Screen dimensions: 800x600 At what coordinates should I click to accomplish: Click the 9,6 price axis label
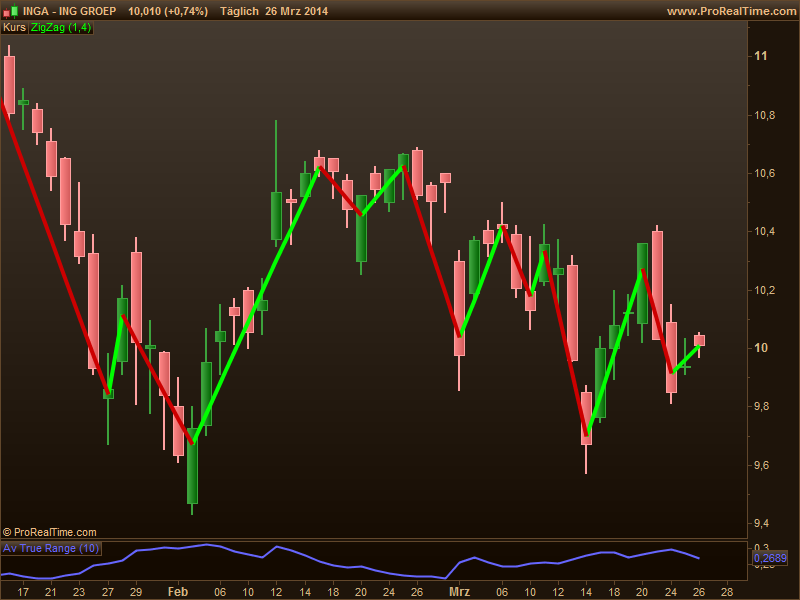764,465
